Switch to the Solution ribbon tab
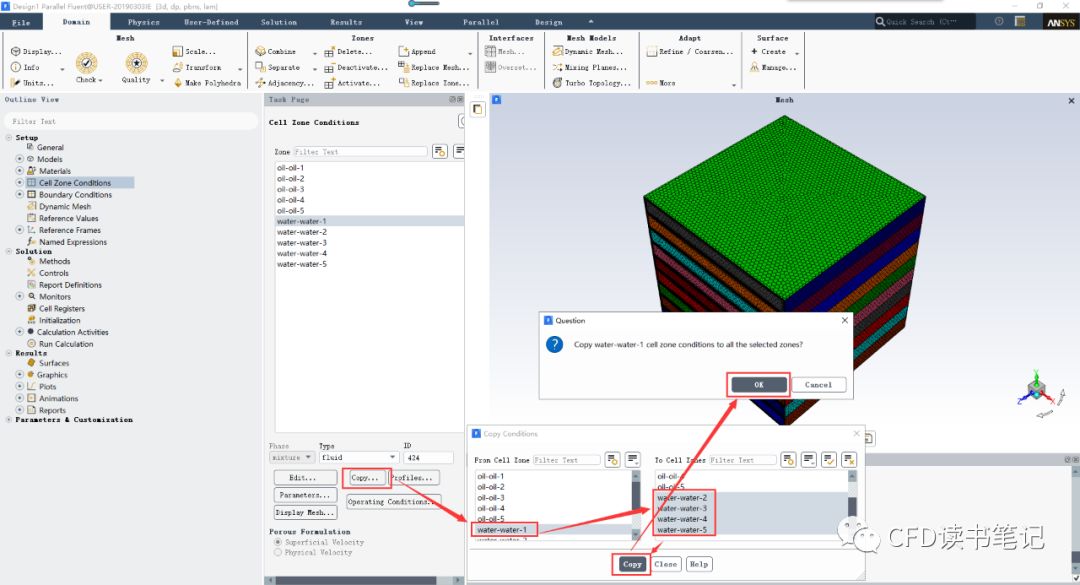This screenshot has width=1080, height=585. [279, 22]
